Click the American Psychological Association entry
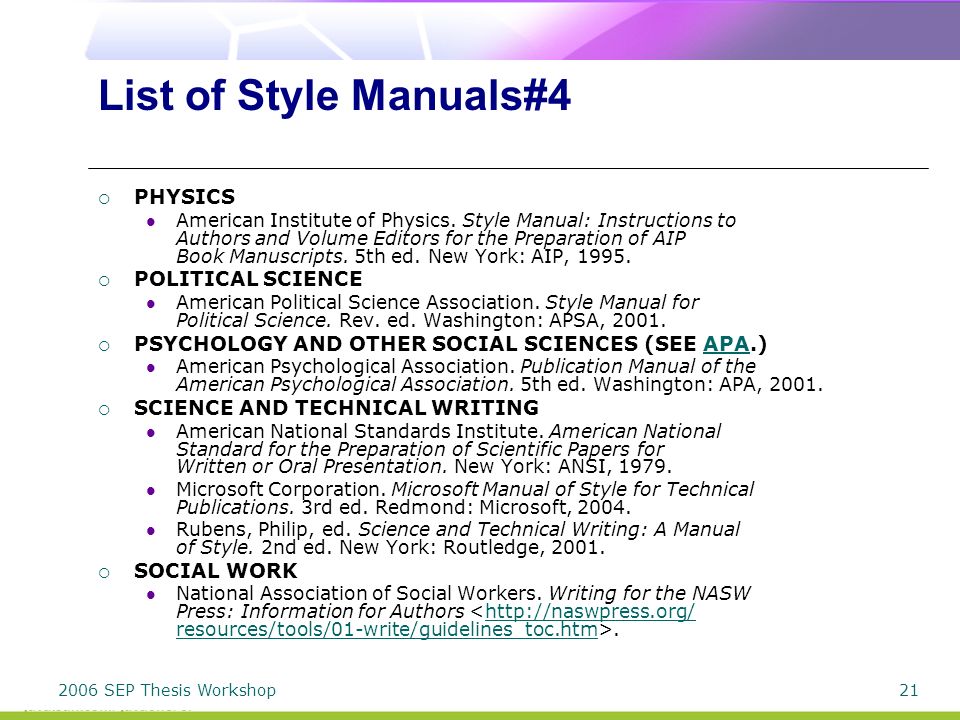960x720 pixels. pos(499,375)
